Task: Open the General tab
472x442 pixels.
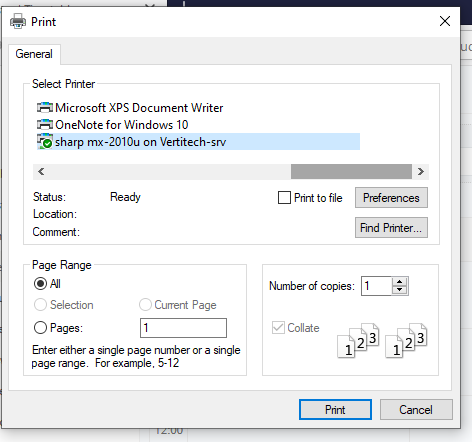Action: point(34,54)
